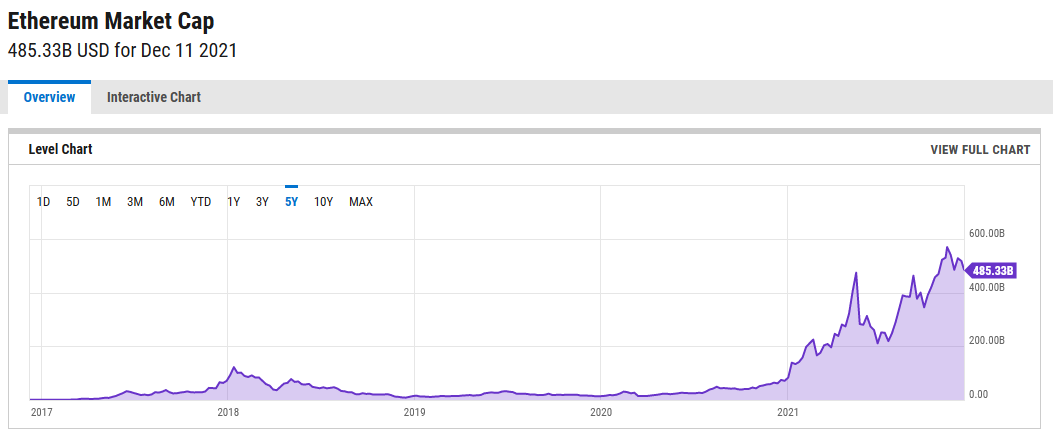Viewport: 1053px width, 441px height.
Task: Select the 6M time range
Action: [167, 202]
